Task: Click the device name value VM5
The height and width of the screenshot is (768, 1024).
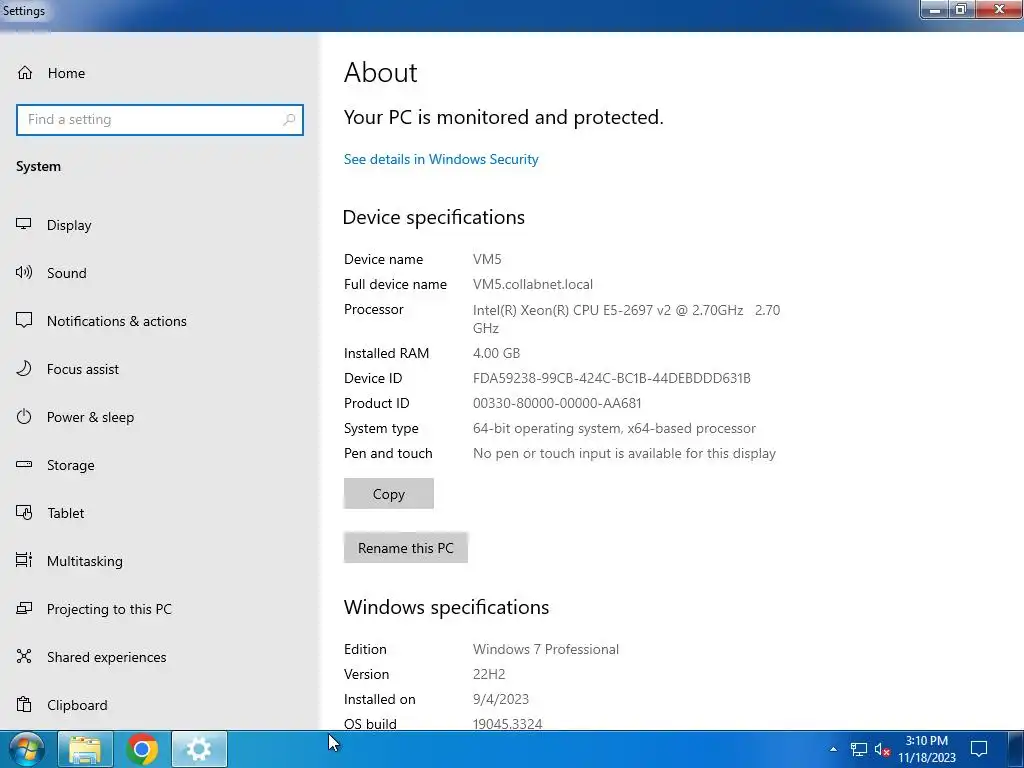Action: coord(487,259)
